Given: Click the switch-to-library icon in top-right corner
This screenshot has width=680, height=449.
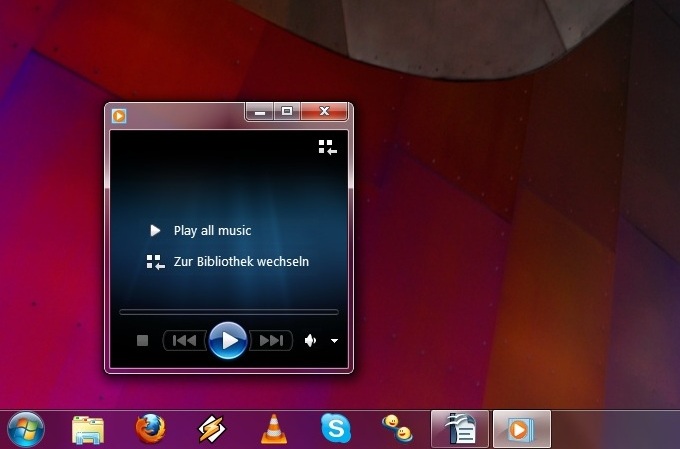Looking at the screenshot, I should click(x=328, y=147).
